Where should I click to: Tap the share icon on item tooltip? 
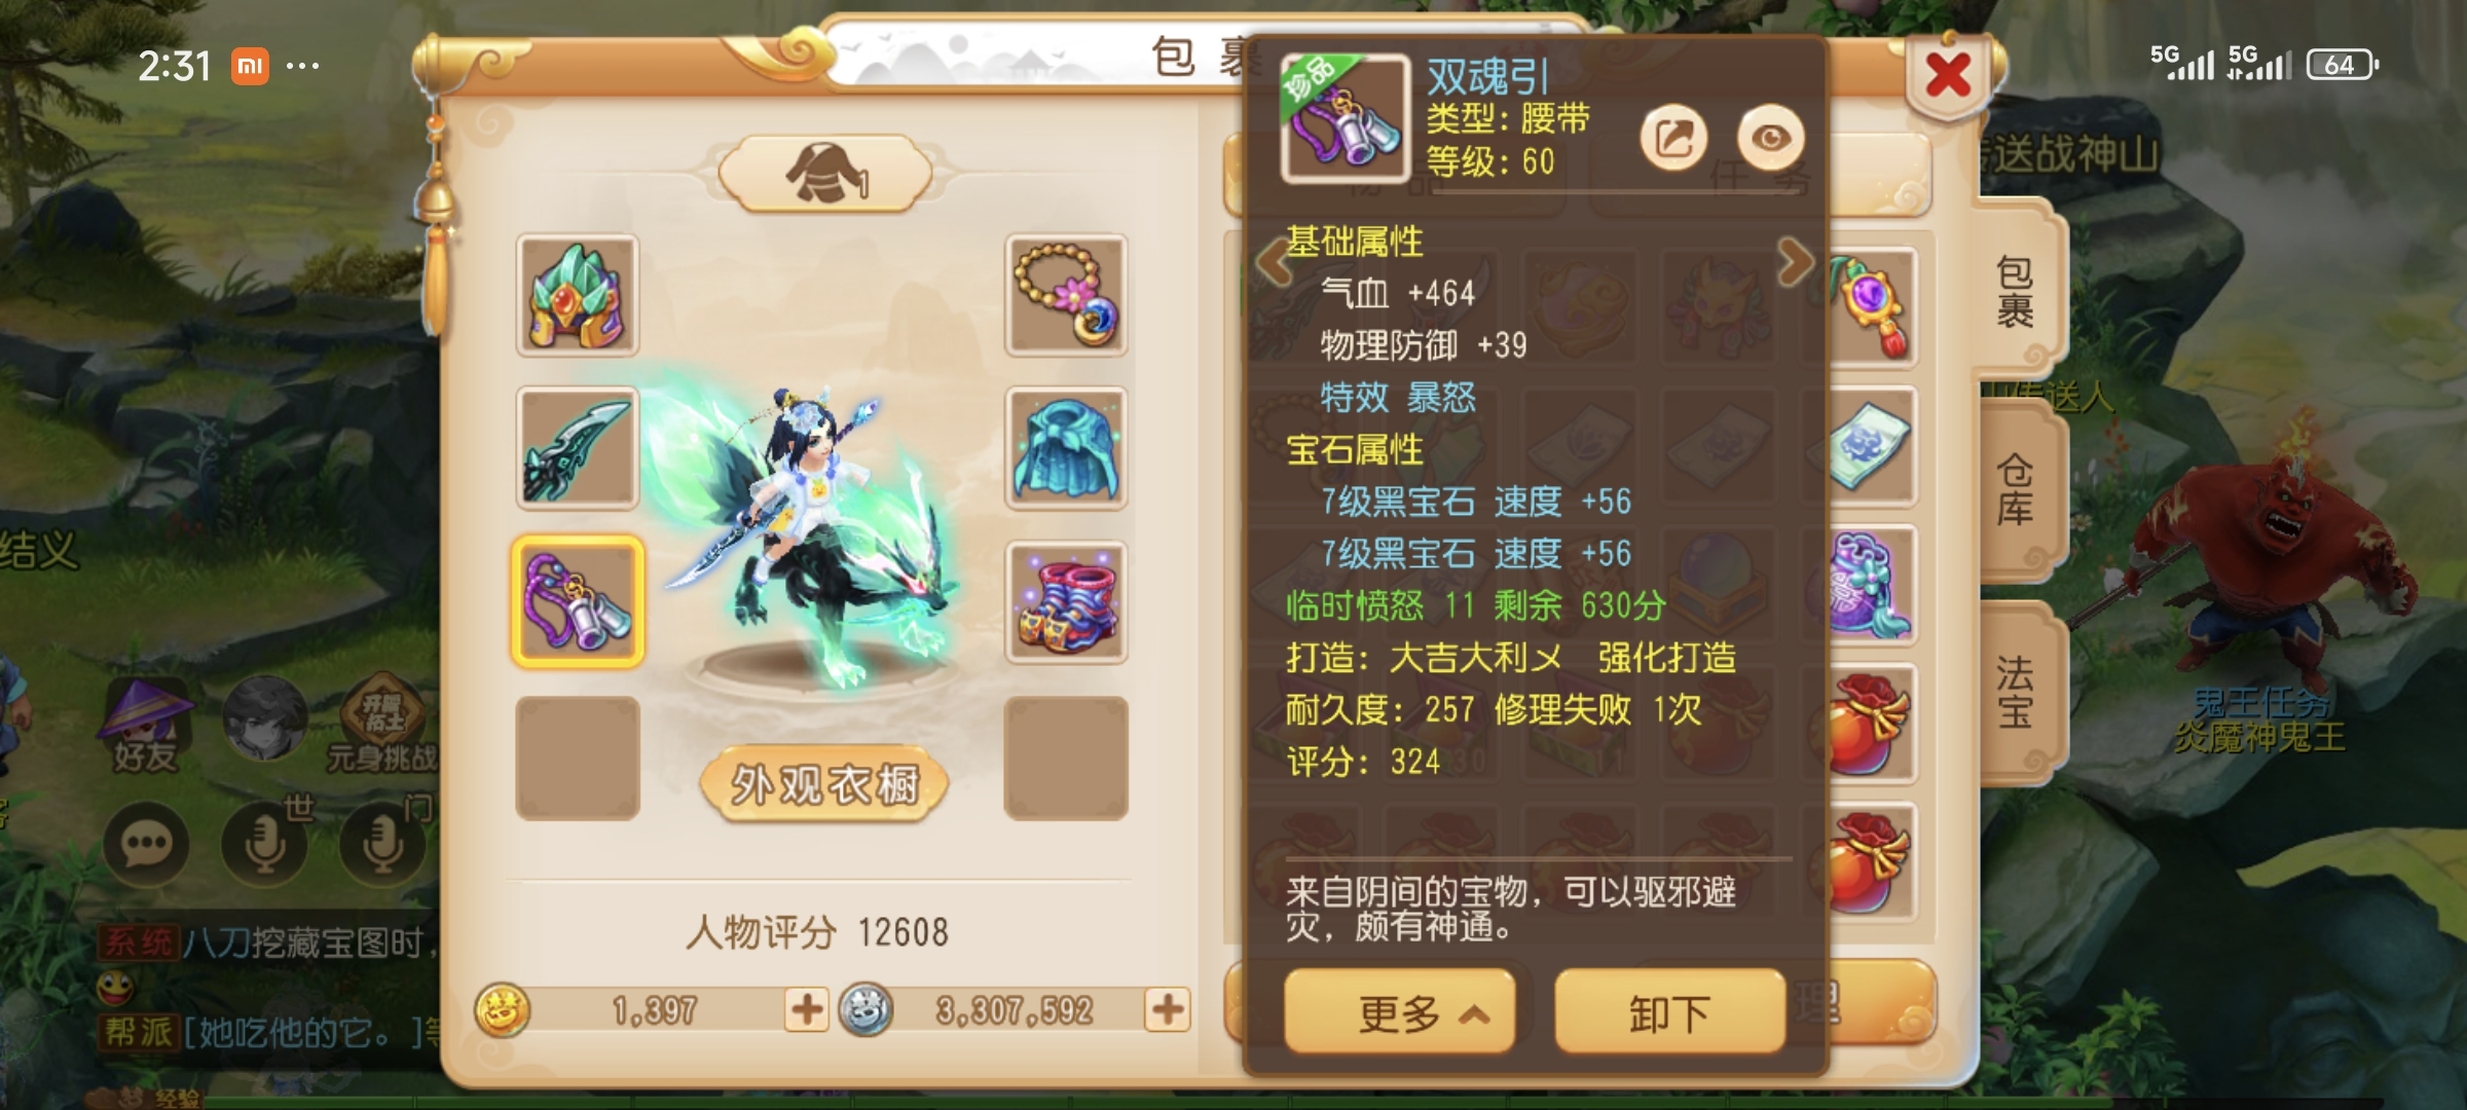(x=1674, y=138)
